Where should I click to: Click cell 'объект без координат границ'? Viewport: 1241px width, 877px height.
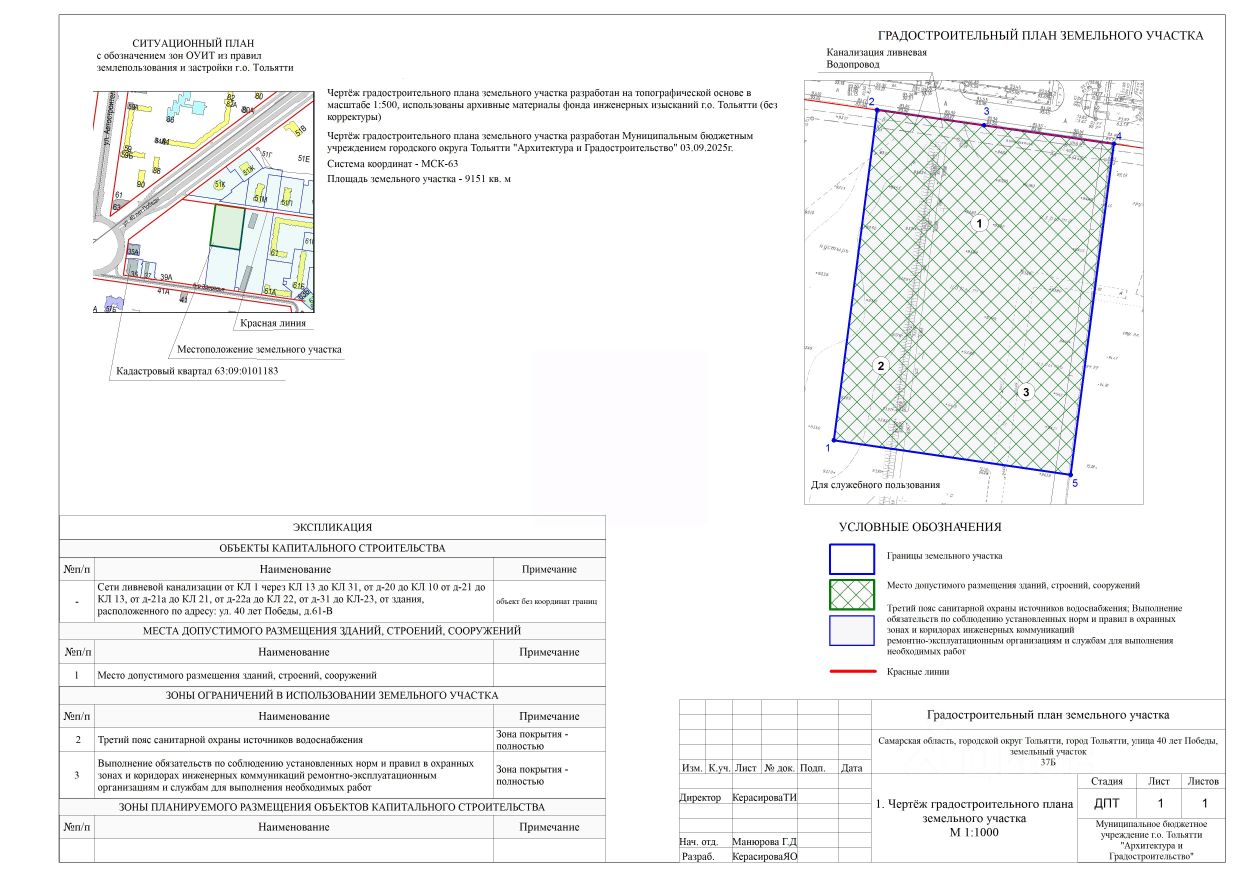tap(546, 603)
